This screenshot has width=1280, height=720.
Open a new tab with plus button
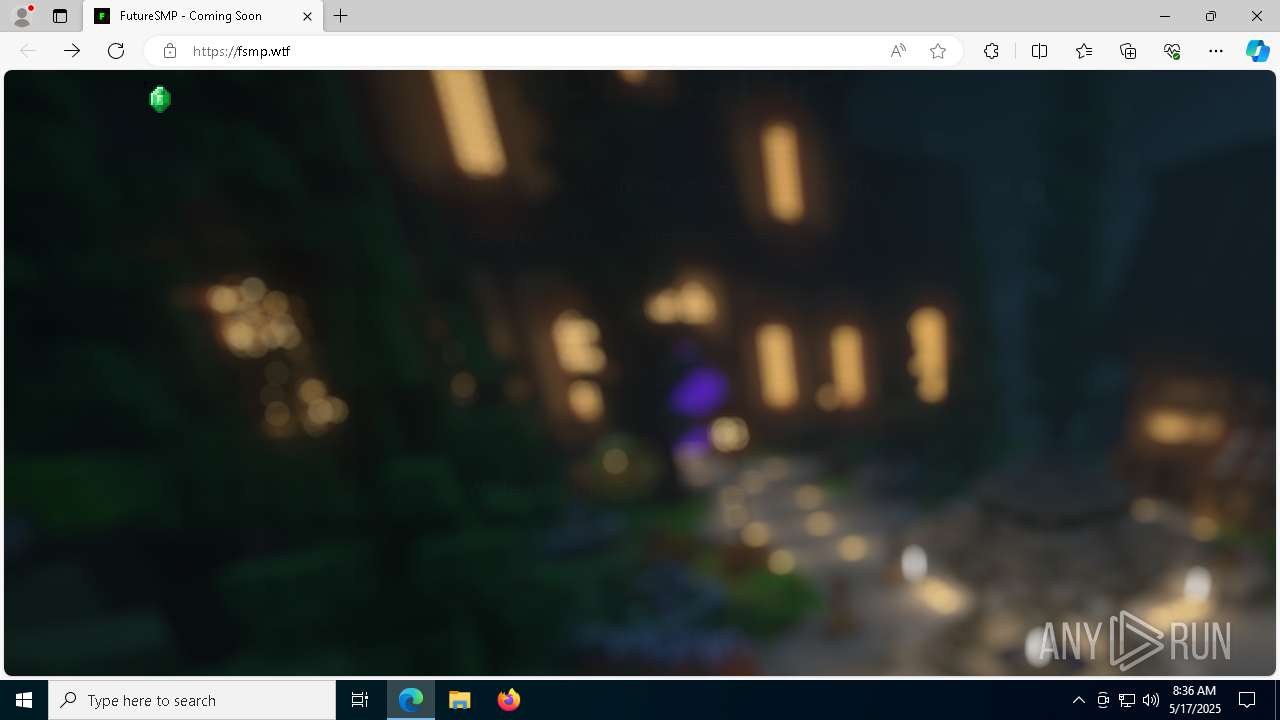(x=341, y=16)
